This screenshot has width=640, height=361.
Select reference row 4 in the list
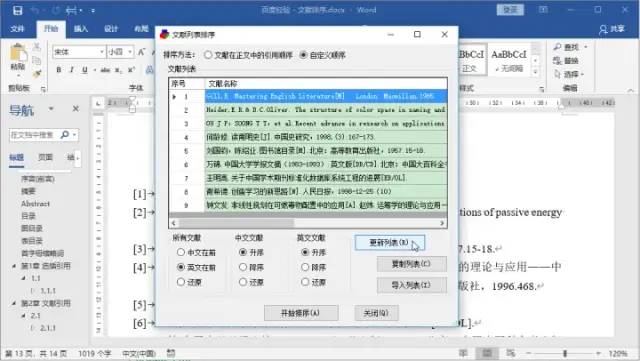(308, 137)
